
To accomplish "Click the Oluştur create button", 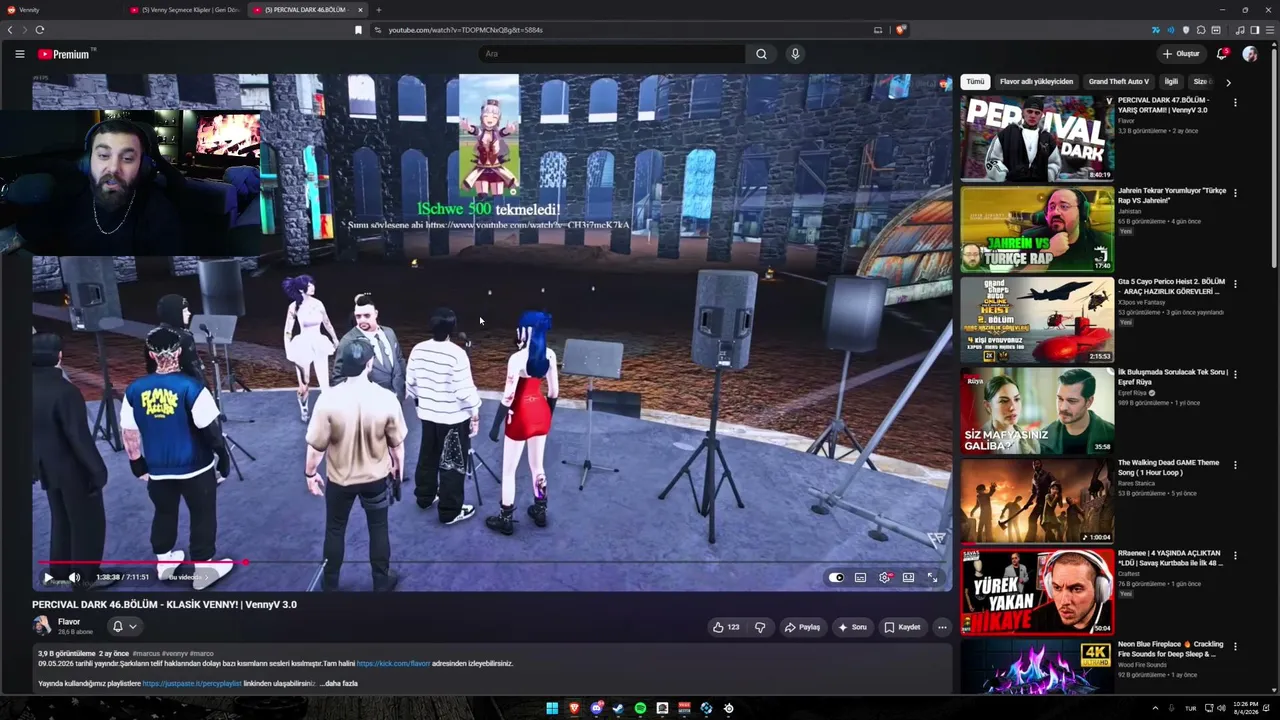I will 1181,54.
